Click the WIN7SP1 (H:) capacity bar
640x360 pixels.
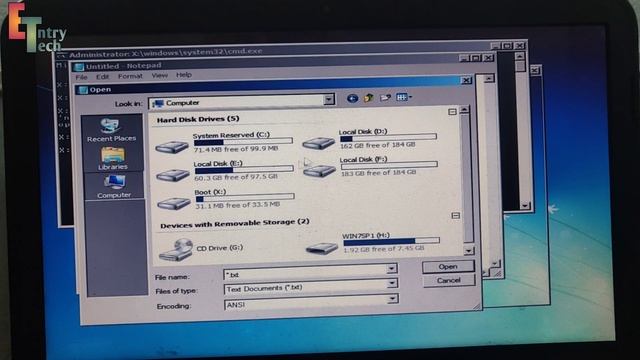[391, 241]
